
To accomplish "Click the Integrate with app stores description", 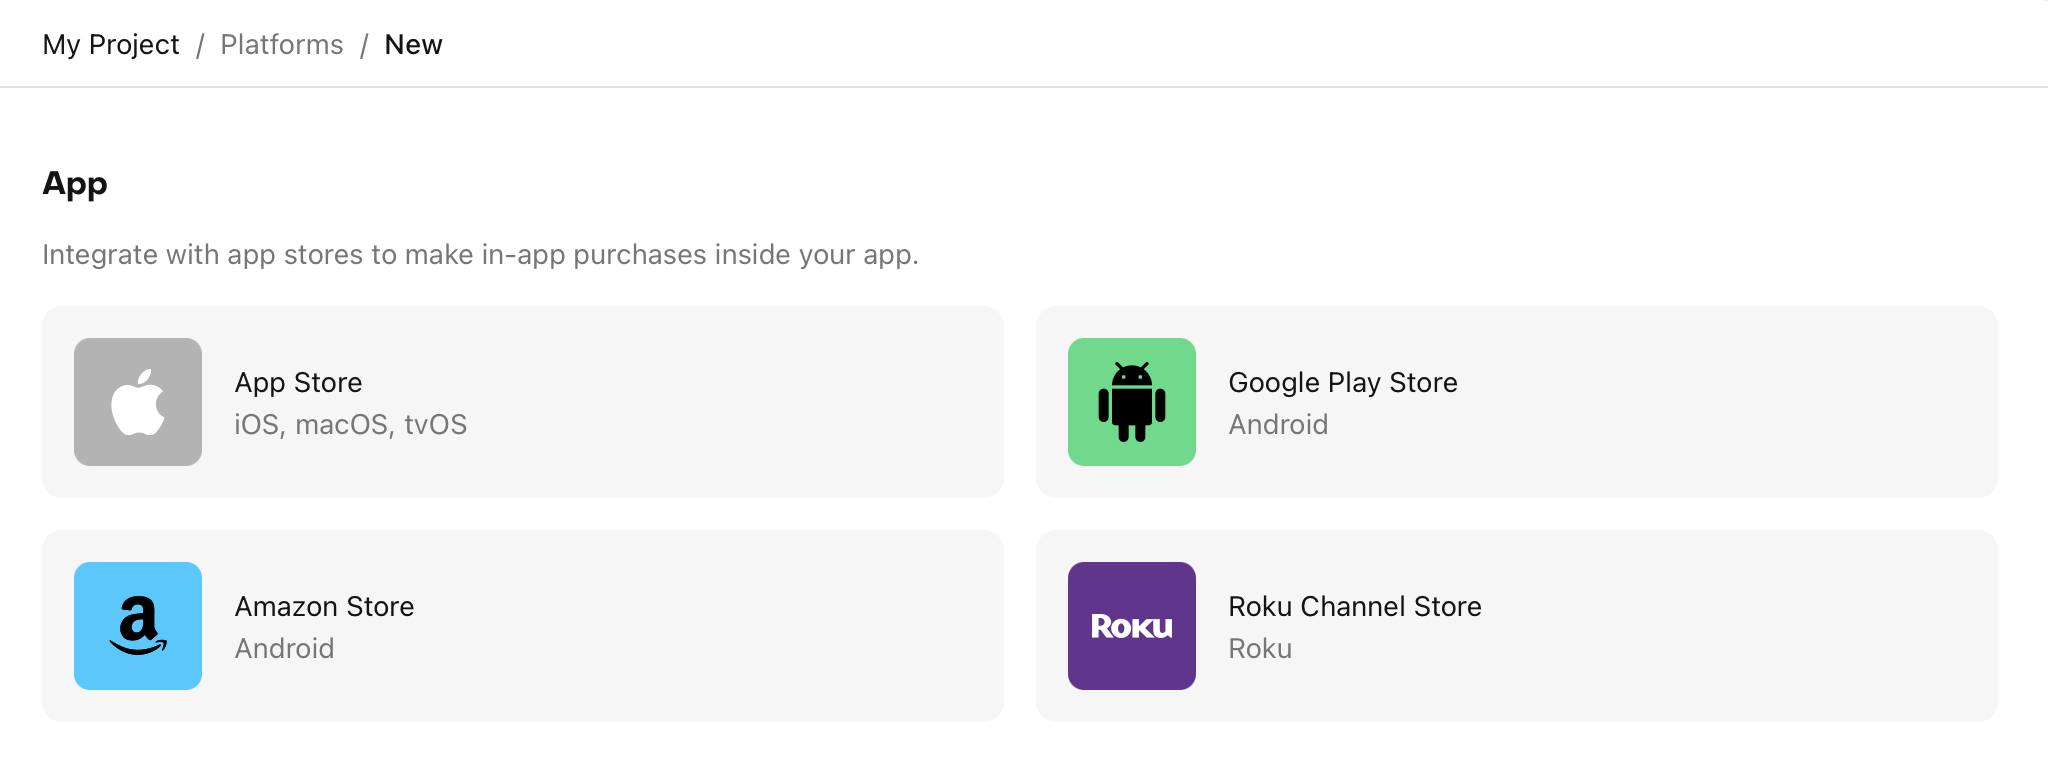I will [x=480, y=255].
